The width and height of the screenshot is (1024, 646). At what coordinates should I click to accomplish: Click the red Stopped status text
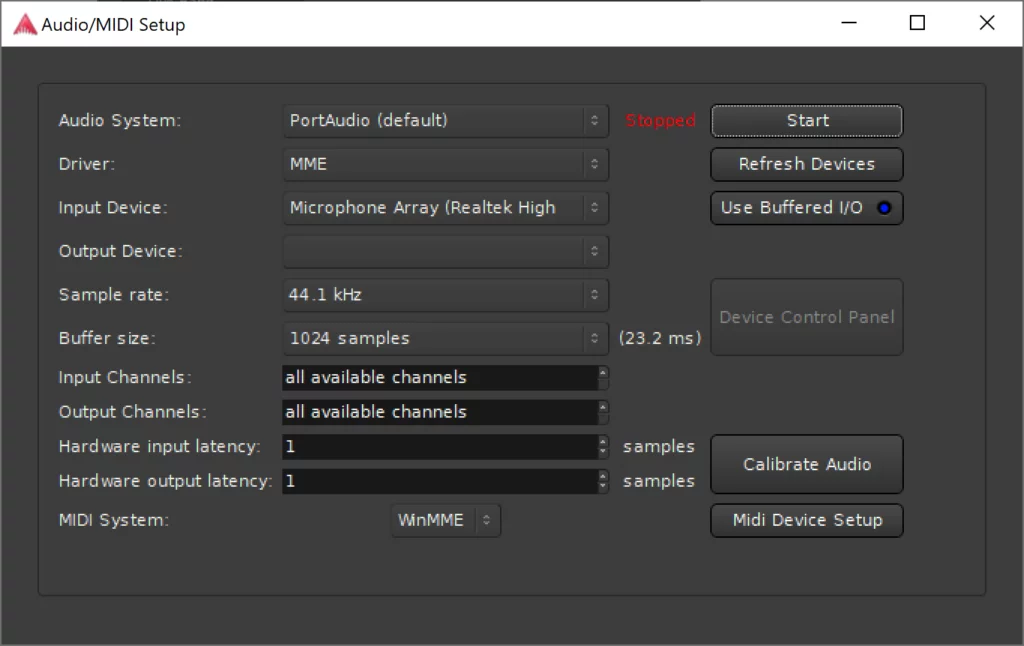pyautogui.click(x=660, y=121)
